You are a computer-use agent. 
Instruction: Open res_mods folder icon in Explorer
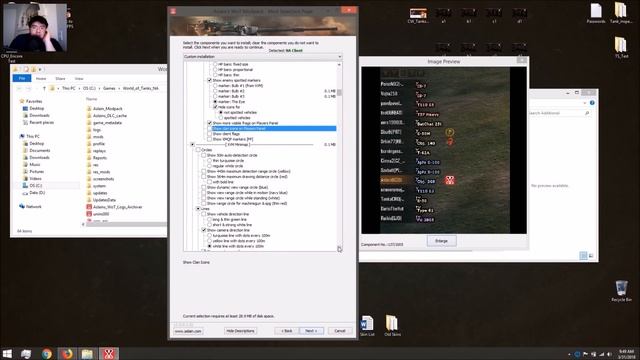pos(89,172)
